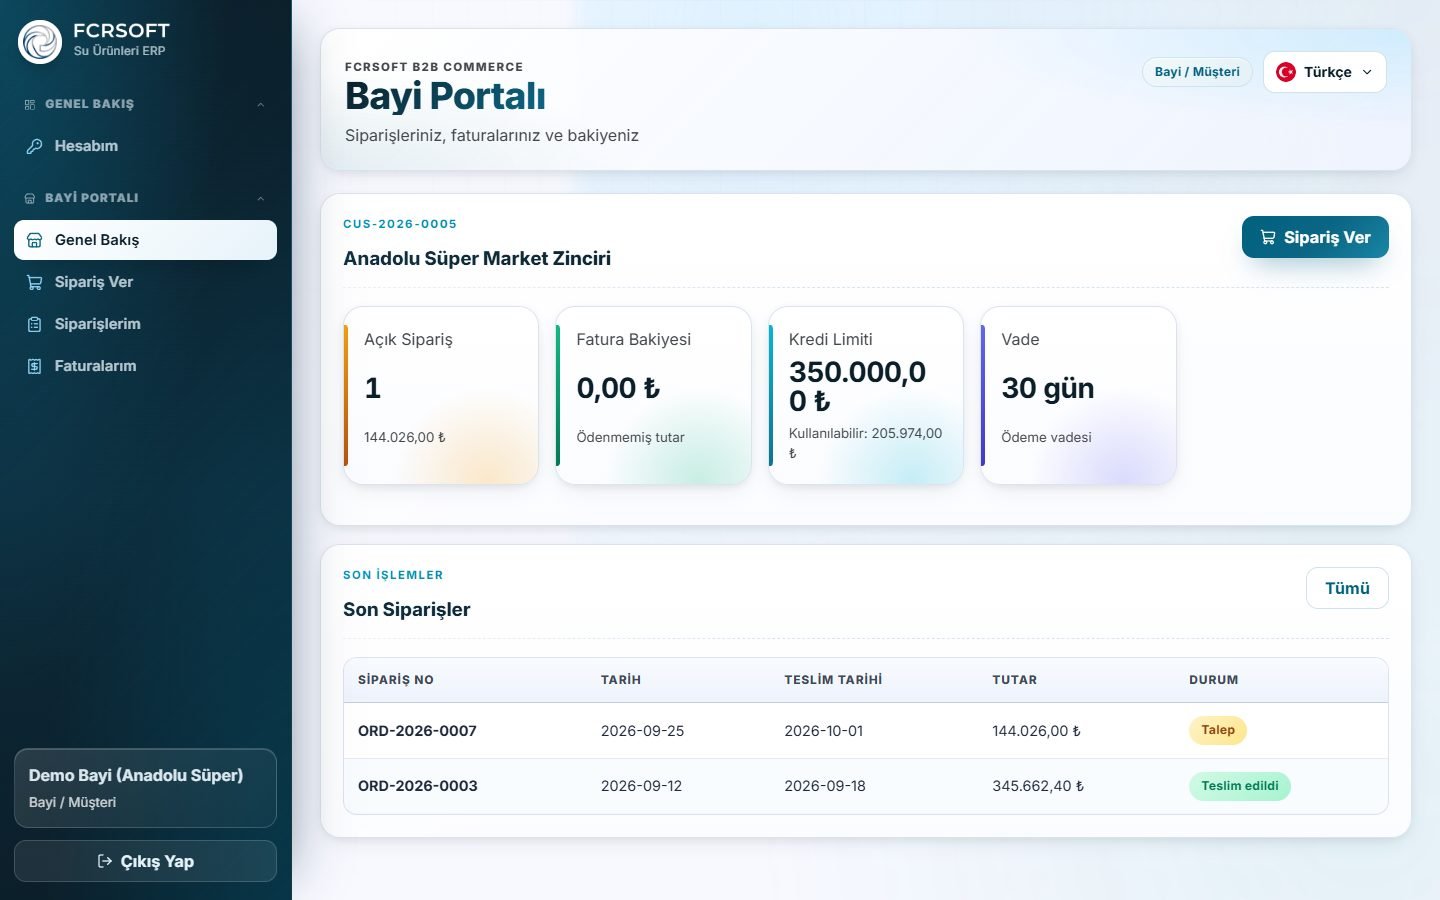The image size is (1440, 900).
Task: Open Hesabım in the sidebar
Action: pyautogui.click(x=145, y=146)
